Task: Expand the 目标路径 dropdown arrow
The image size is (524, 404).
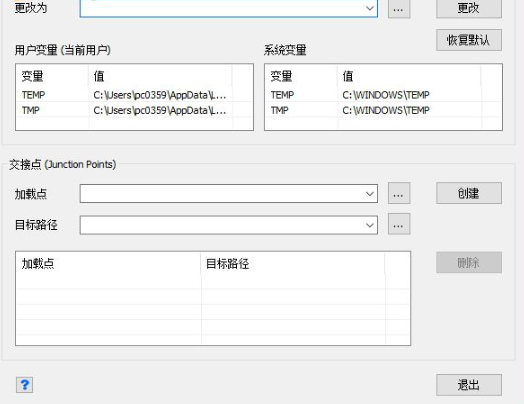Action: (x=370, y=225)
